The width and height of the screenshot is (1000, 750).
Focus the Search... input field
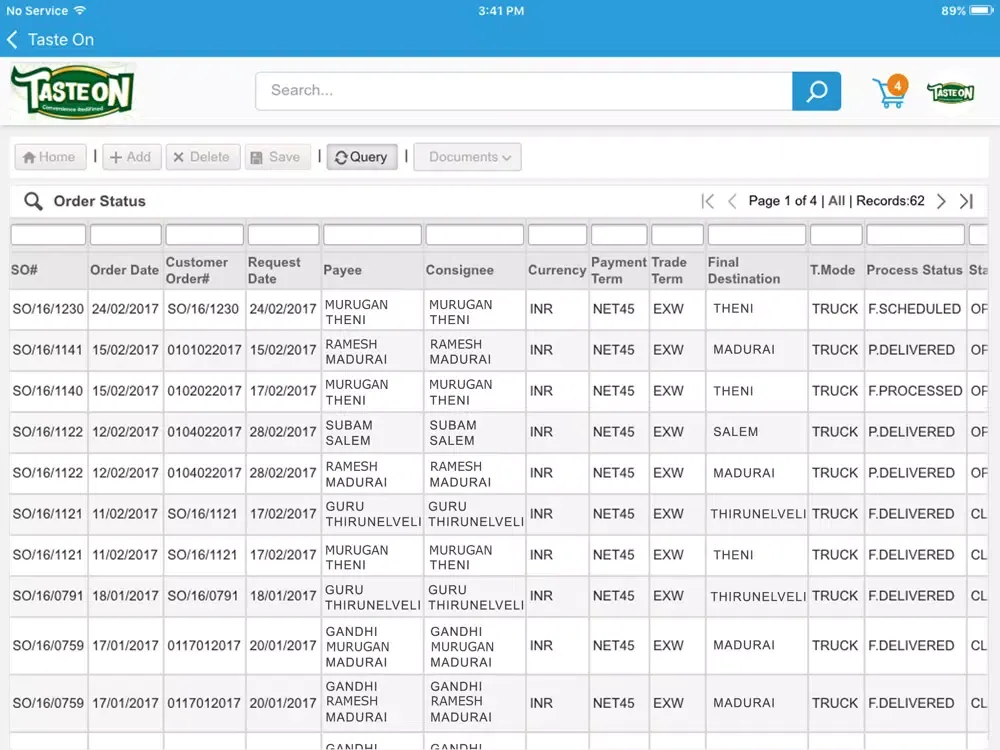(524, 91)
